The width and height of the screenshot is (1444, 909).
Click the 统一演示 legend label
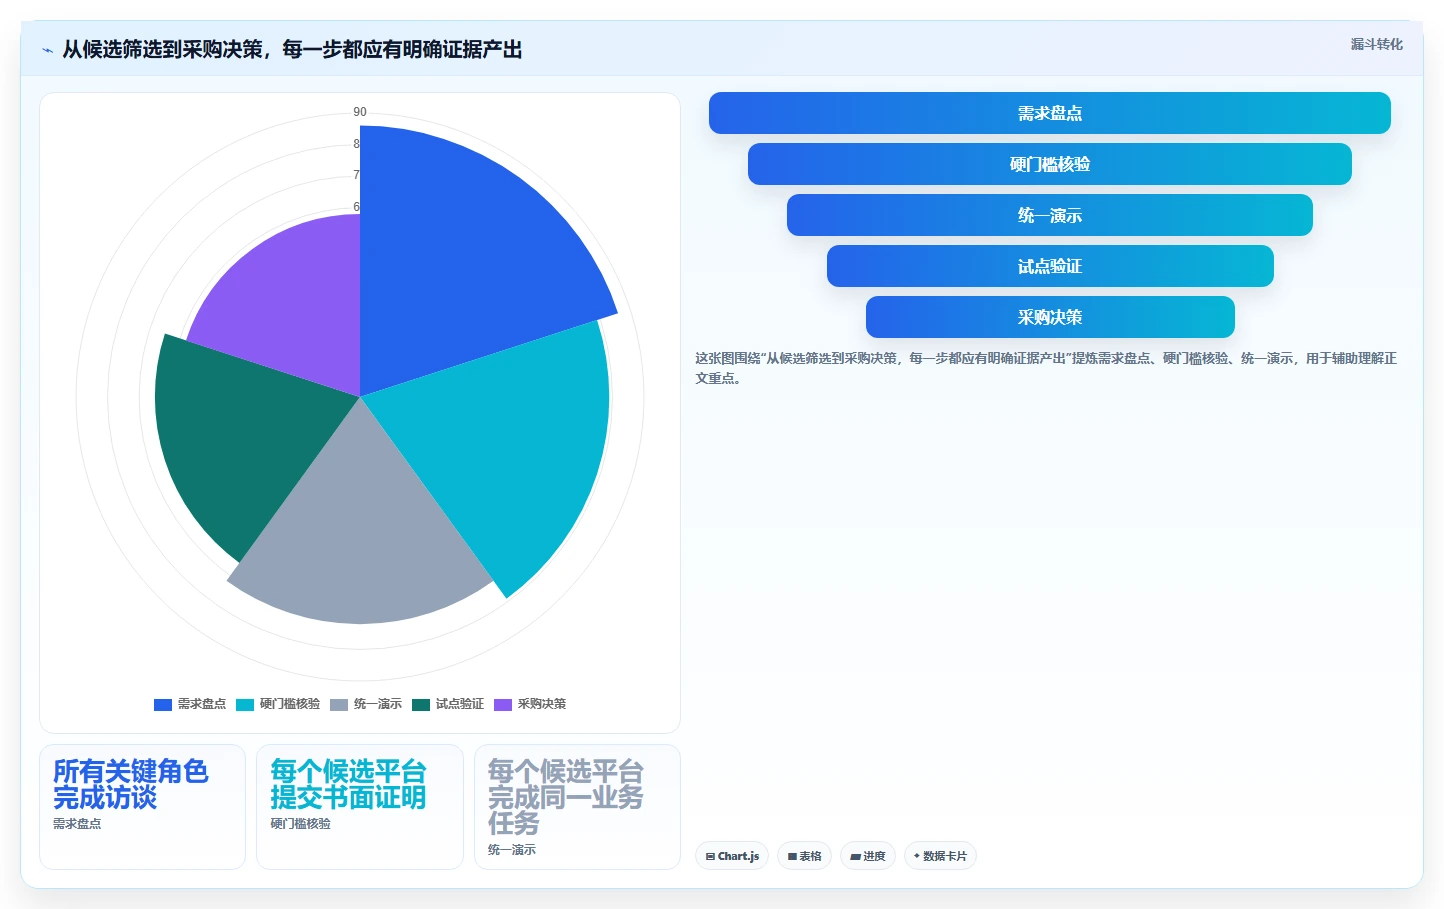pyautogui.click(x=378, y=704)
